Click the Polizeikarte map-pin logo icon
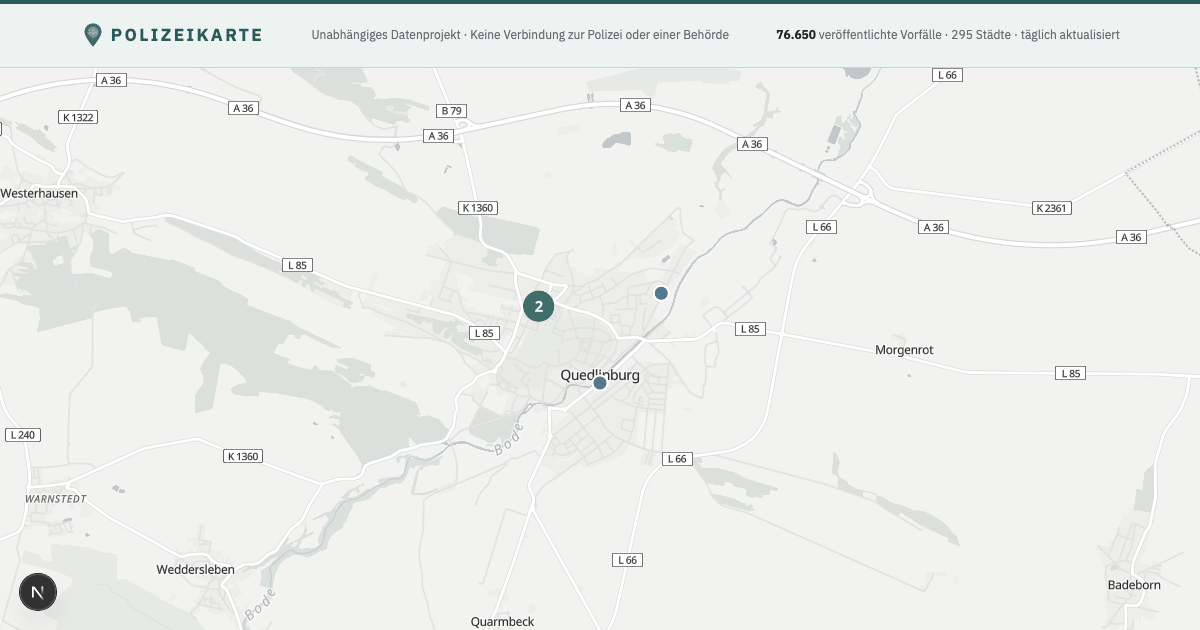 (93, 35)
